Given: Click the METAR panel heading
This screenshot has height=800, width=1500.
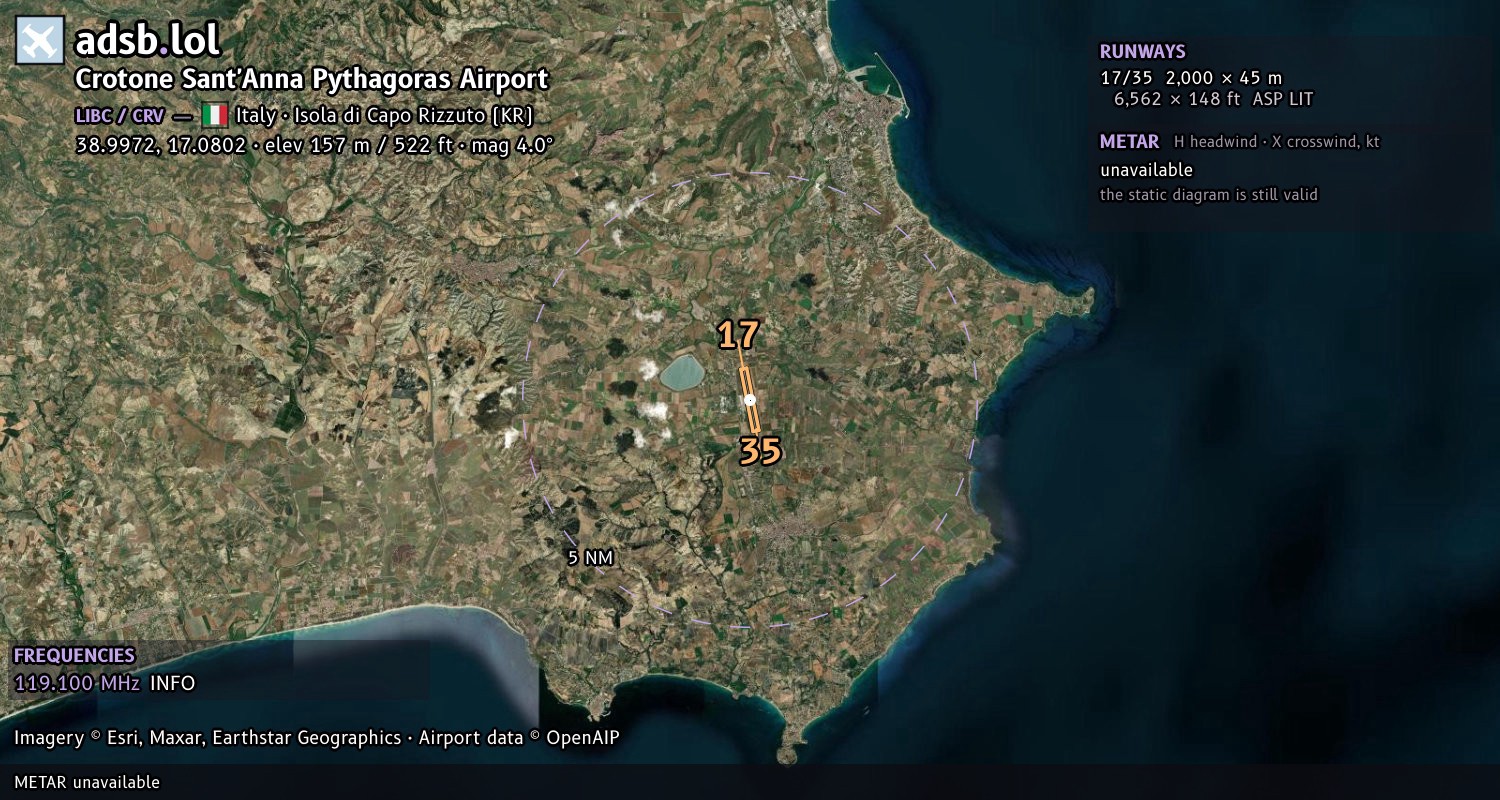Looking at the screenshot, I should [1129, 142].
